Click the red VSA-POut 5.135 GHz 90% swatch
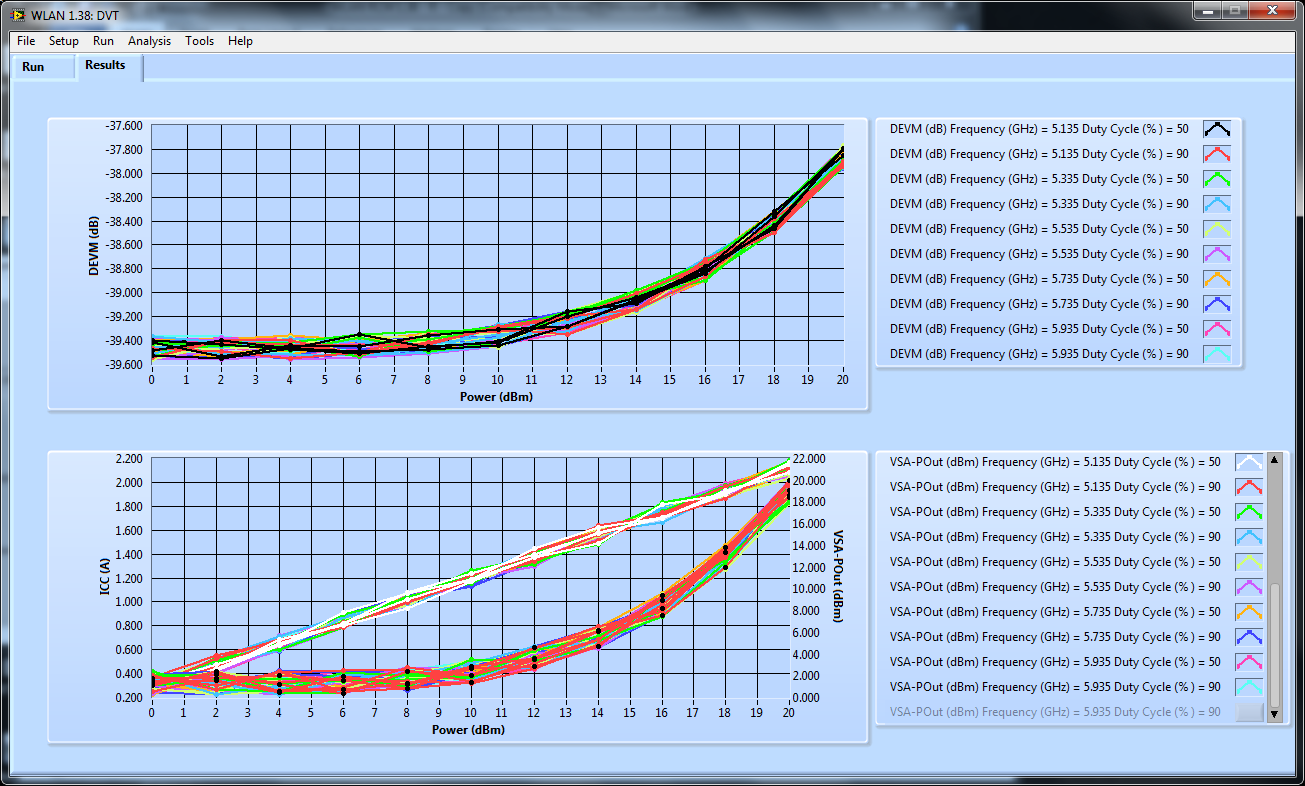This screenshot has height=786, width=1305. coord(1248,487)
